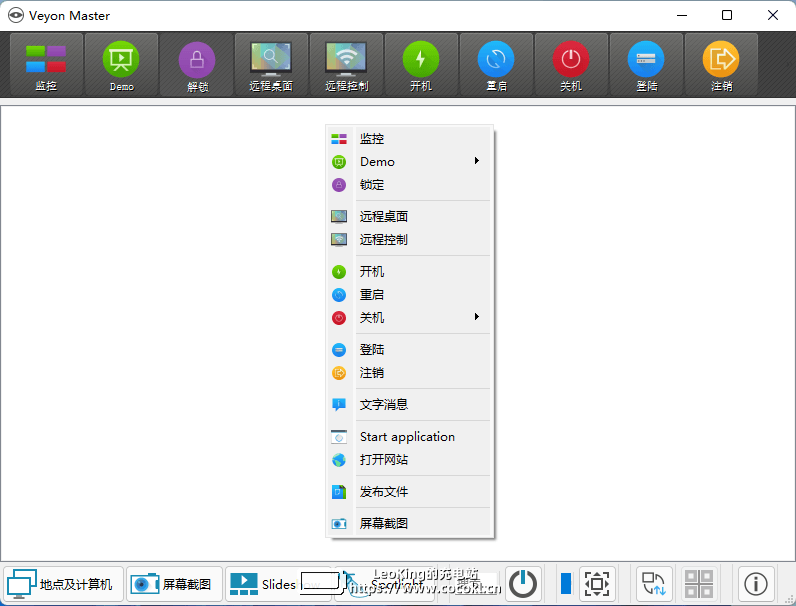Click the align-to-grid icon
796x606 pixels.
pyautogui.click(x=699, y=584)
